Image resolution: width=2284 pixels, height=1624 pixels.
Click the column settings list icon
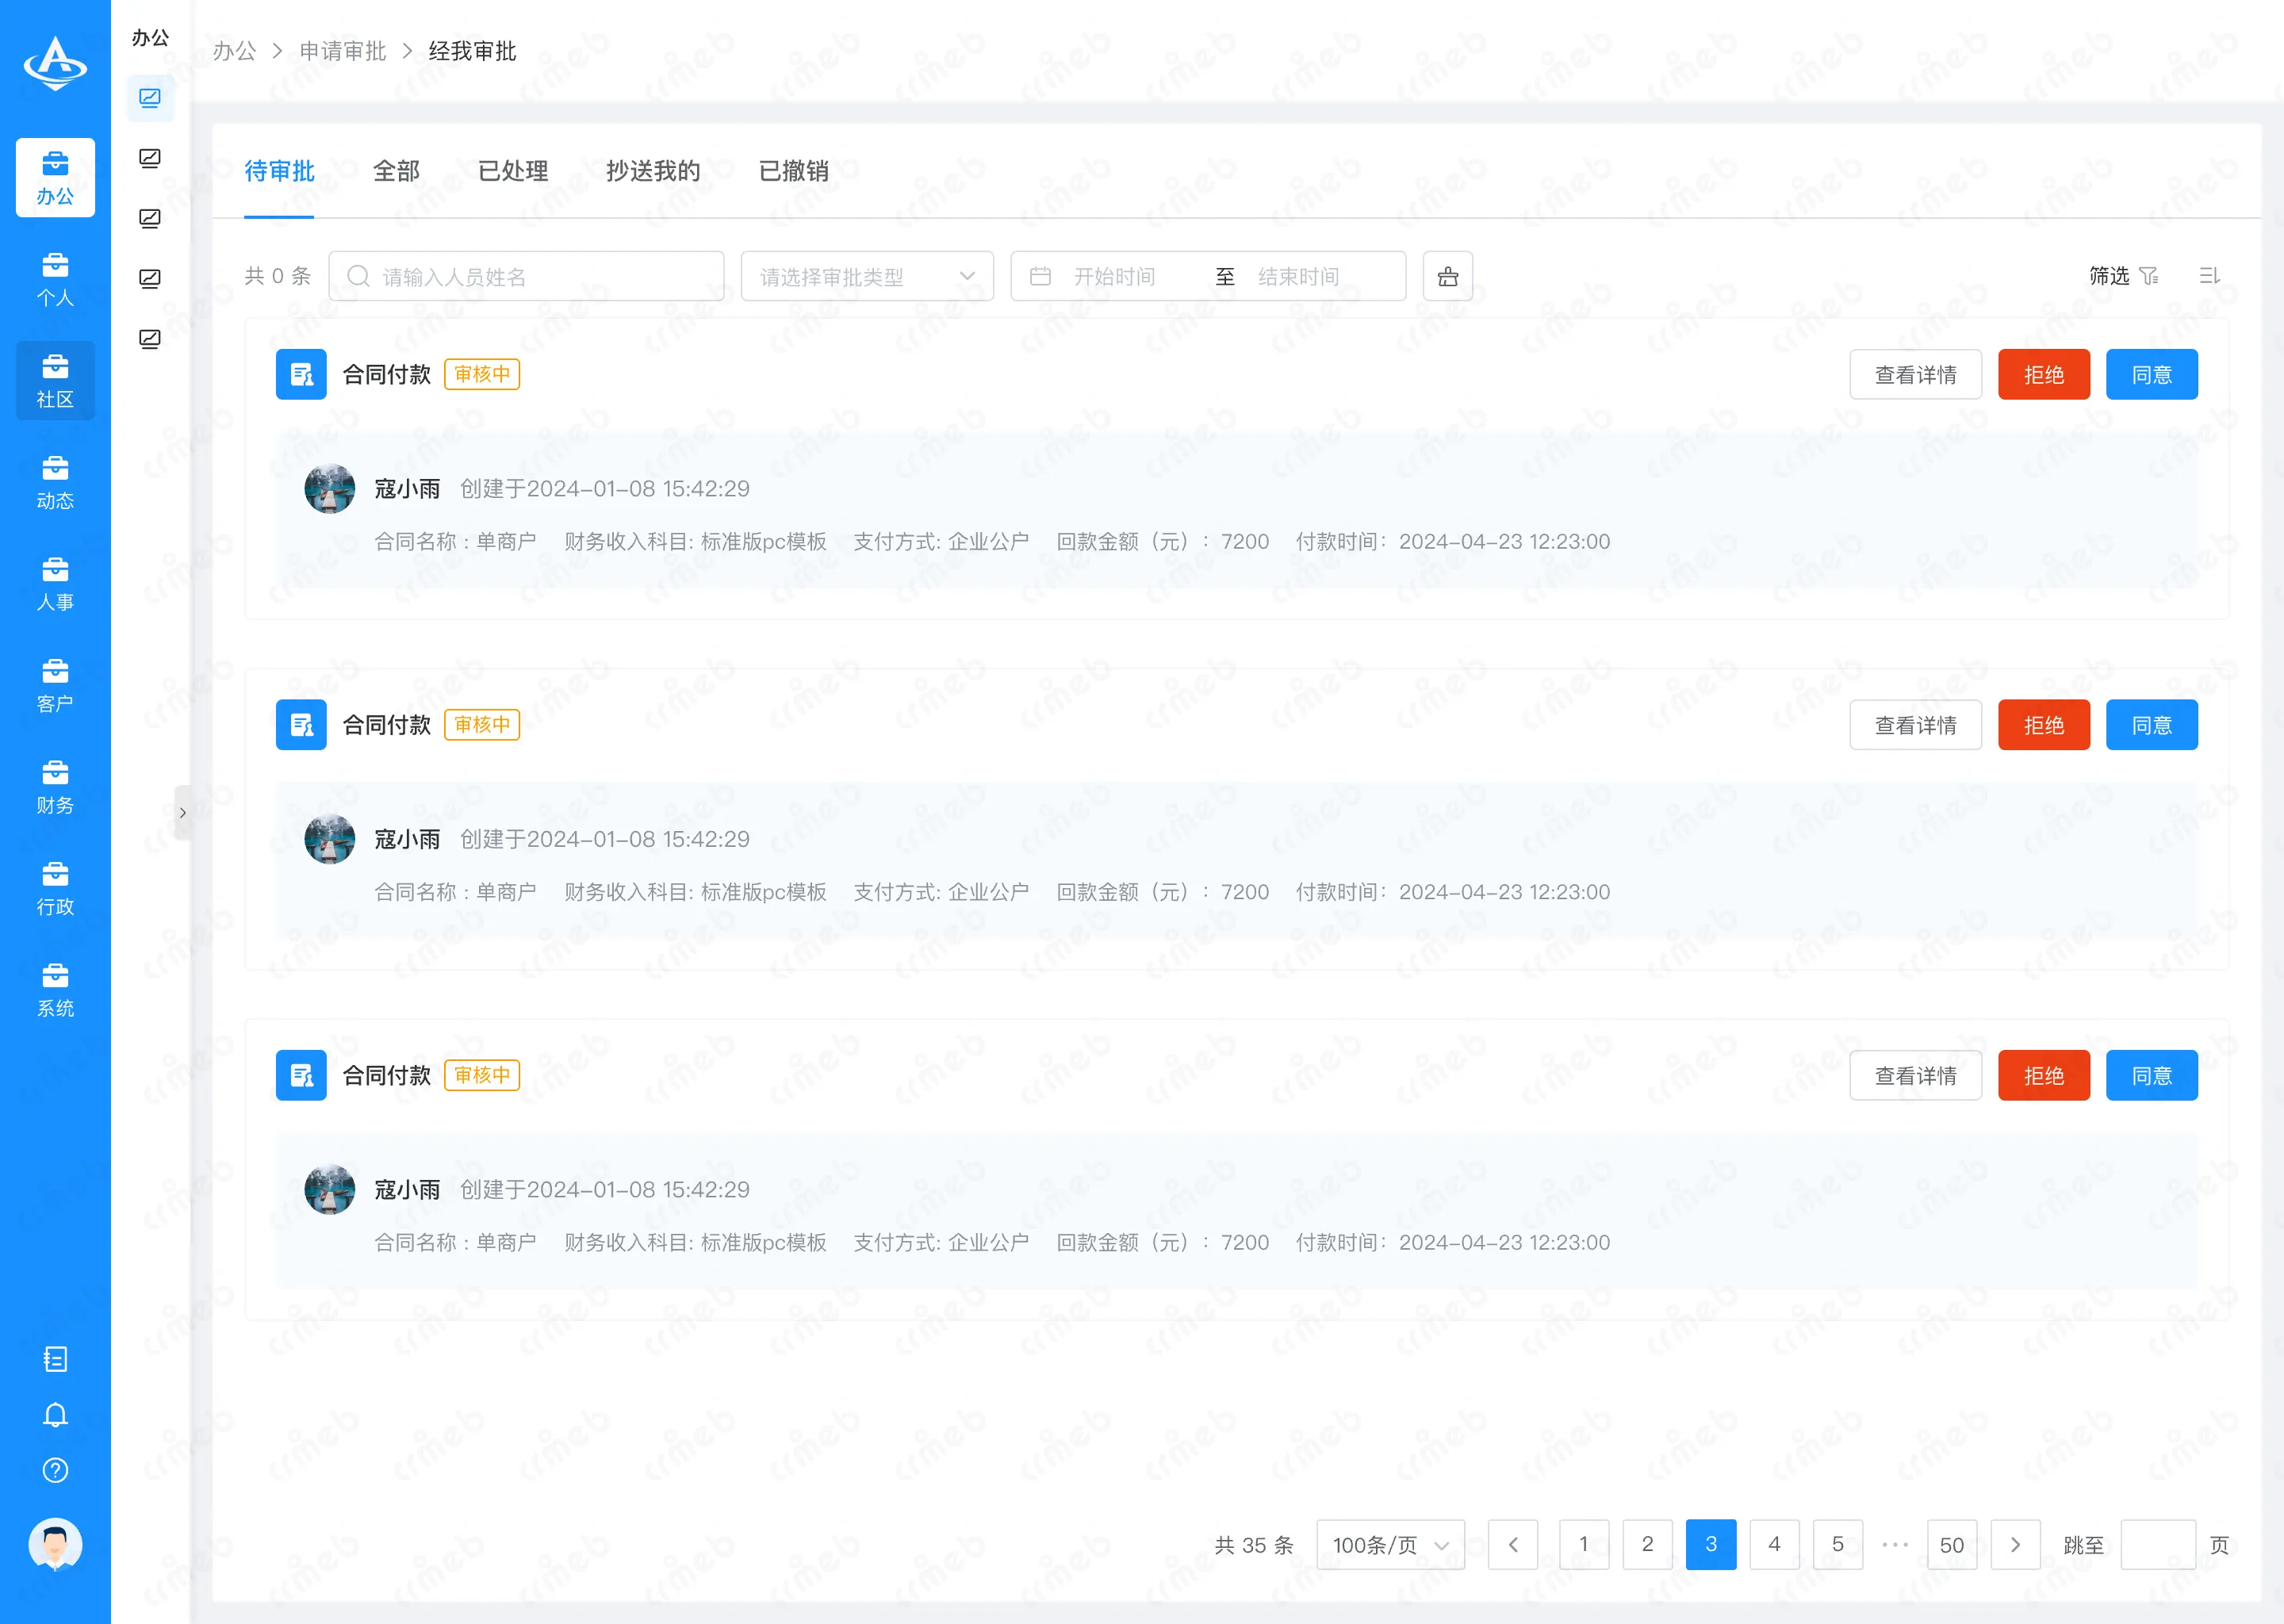(2210, 276)
